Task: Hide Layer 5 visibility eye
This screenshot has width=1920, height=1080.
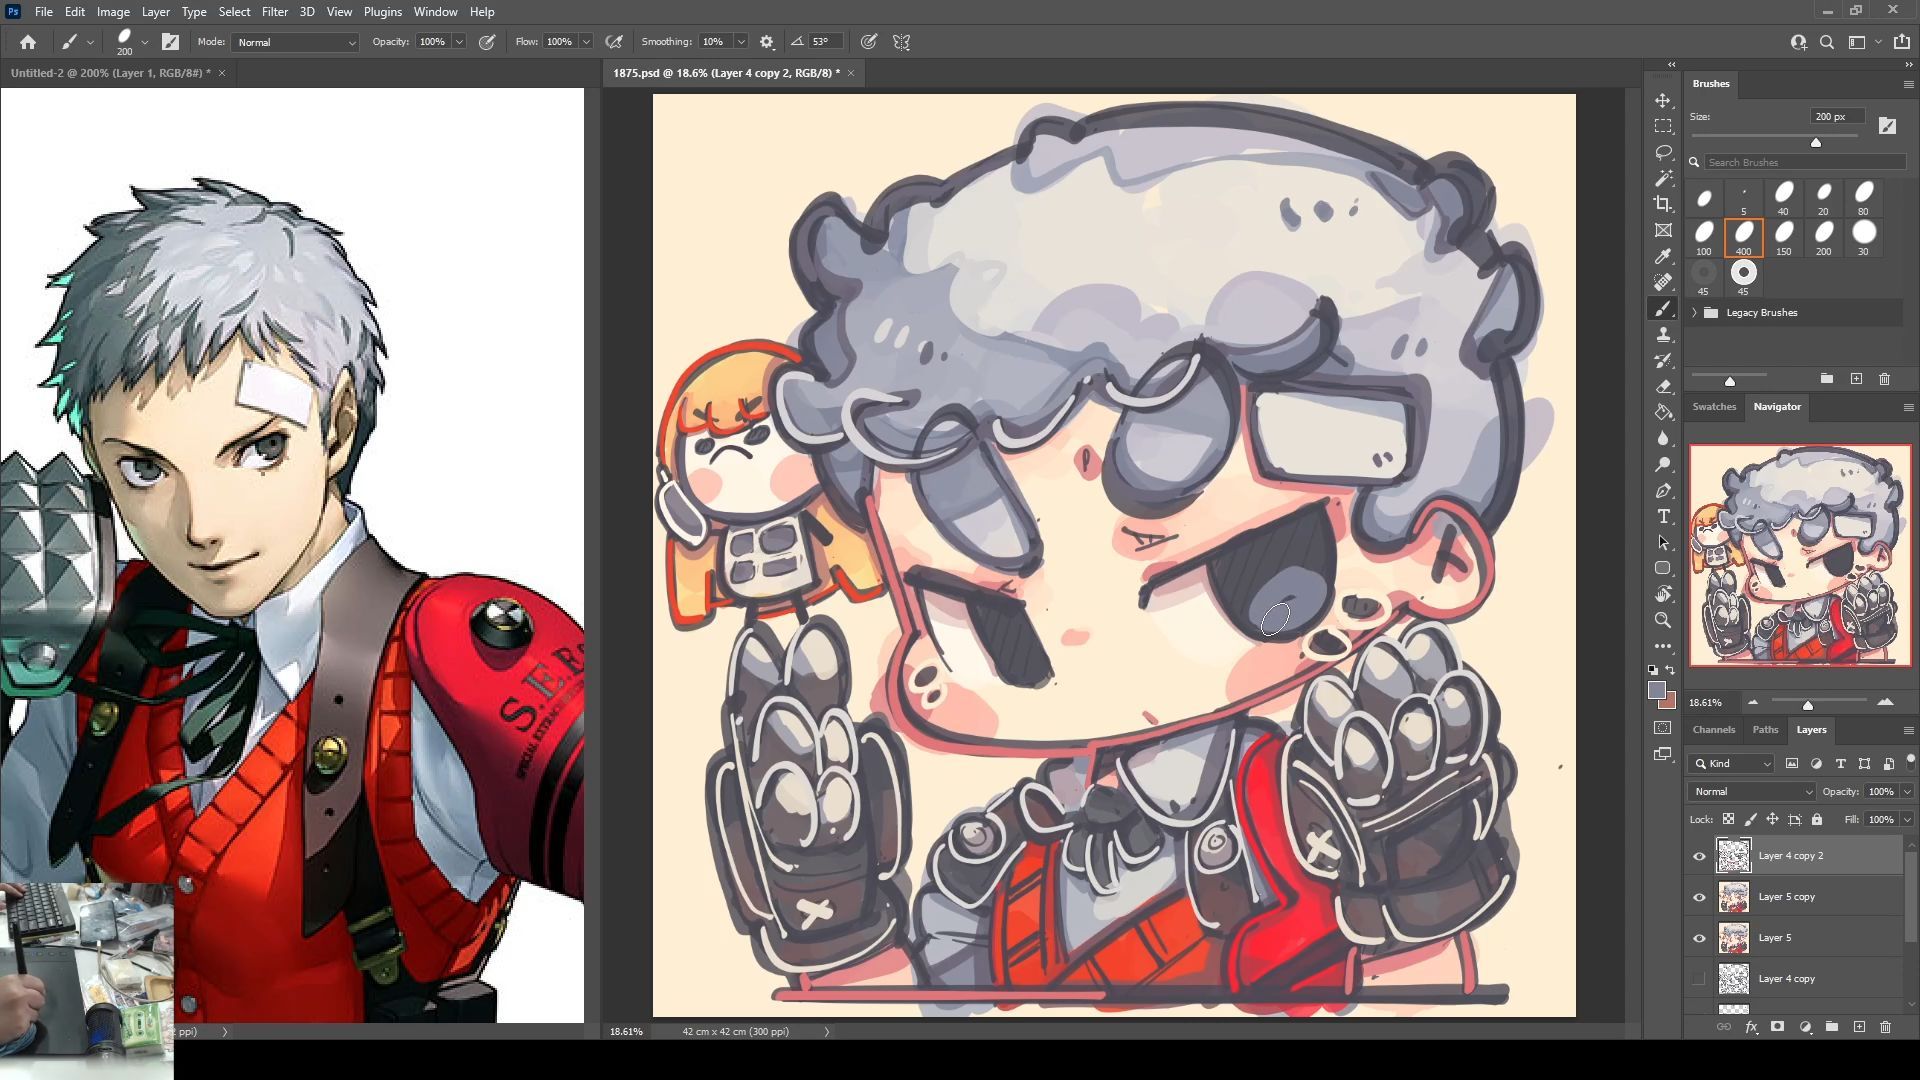Action: tap(1699, 938)
